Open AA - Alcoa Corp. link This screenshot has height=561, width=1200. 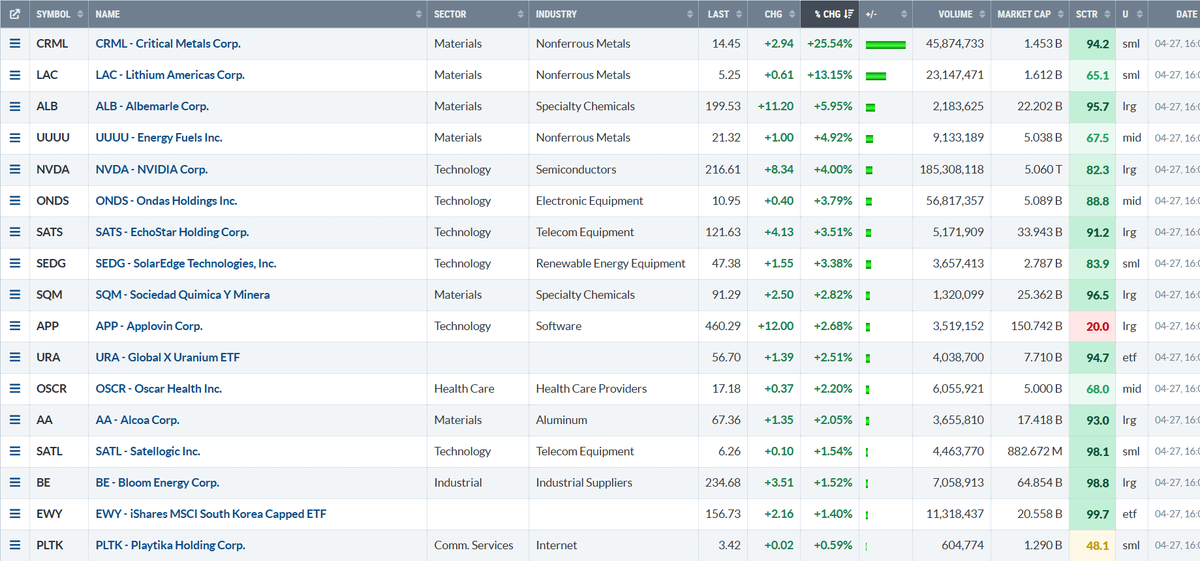[138, 420]
